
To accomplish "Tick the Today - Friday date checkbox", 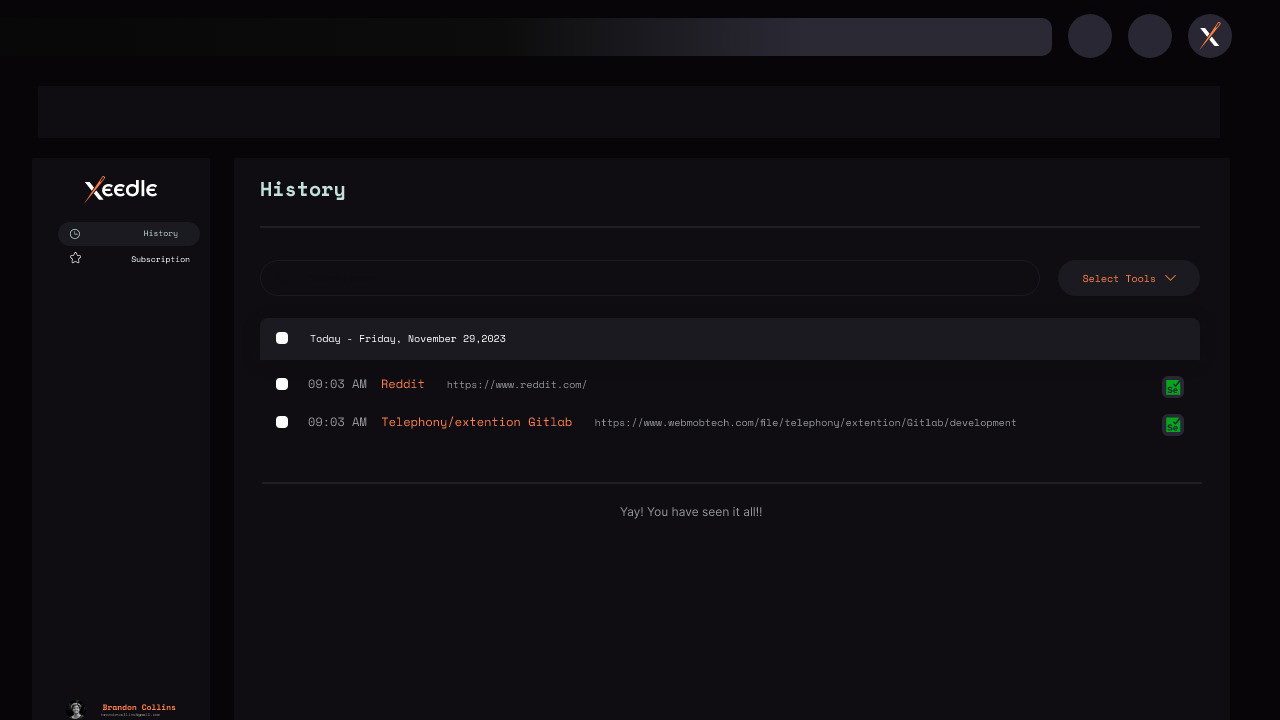I will (x=282, y=338).
